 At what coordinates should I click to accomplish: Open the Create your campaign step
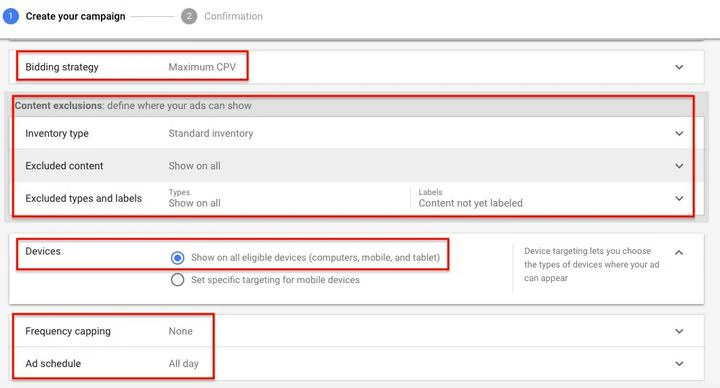point(75,16)
